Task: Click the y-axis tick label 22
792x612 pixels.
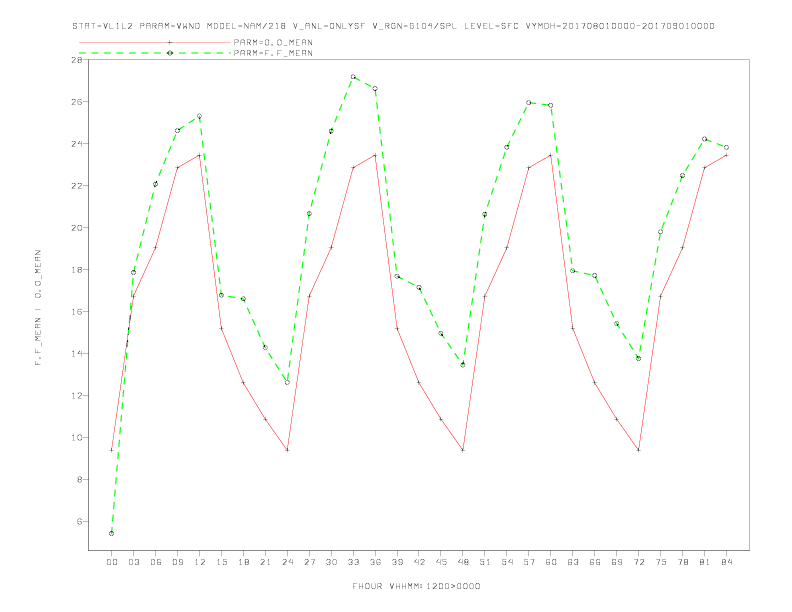Action: pos(77,185)
